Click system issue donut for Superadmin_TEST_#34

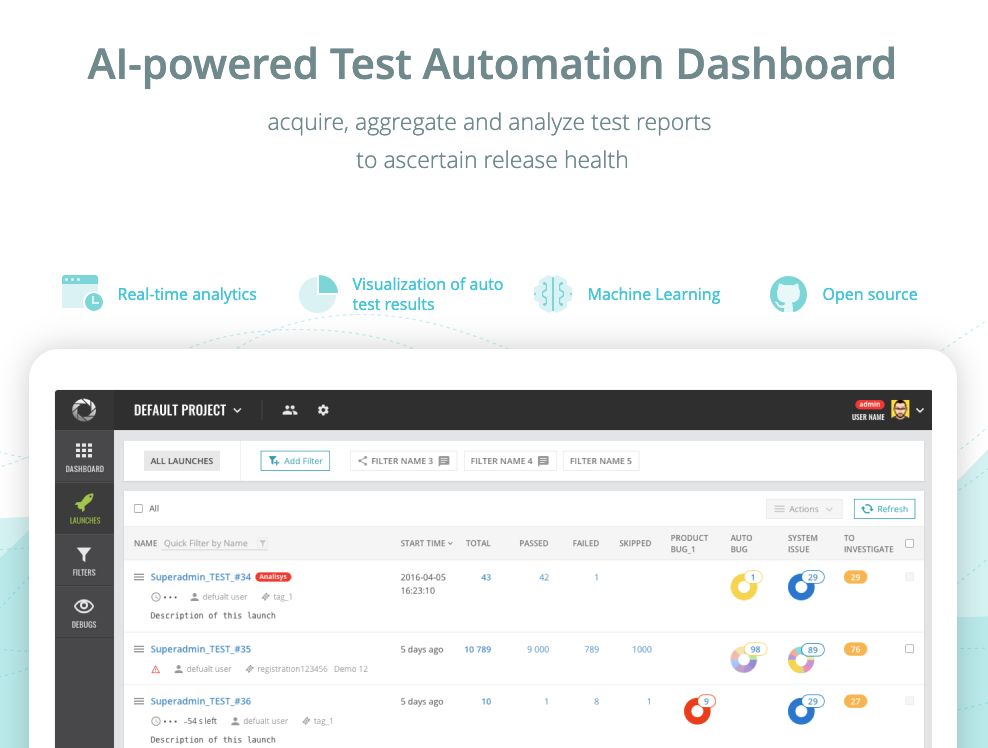[x=801, y=587]
